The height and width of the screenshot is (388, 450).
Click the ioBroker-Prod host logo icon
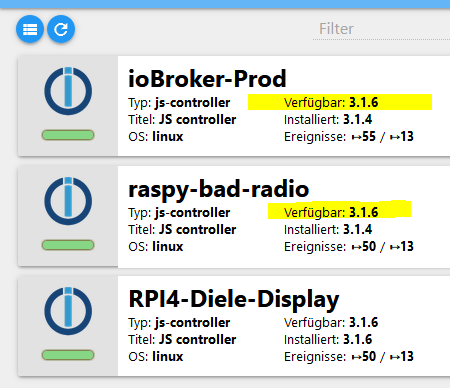(68, 91)
